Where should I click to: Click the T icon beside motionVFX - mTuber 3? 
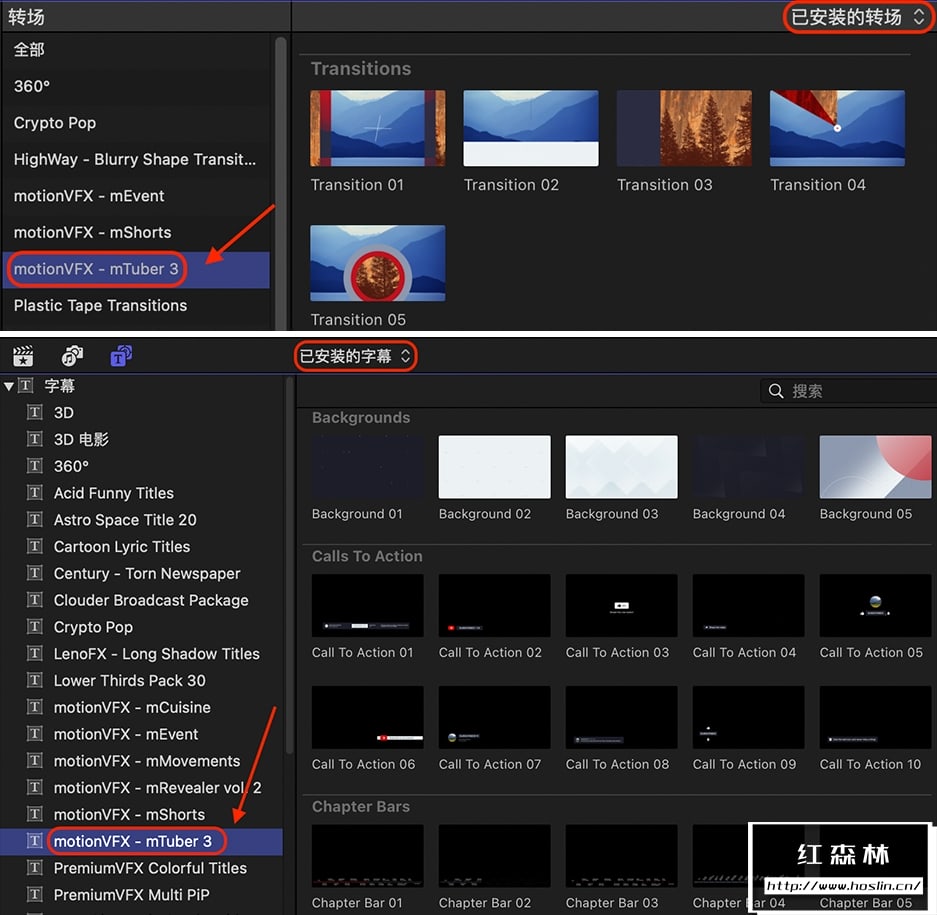(x=35, y=841)
